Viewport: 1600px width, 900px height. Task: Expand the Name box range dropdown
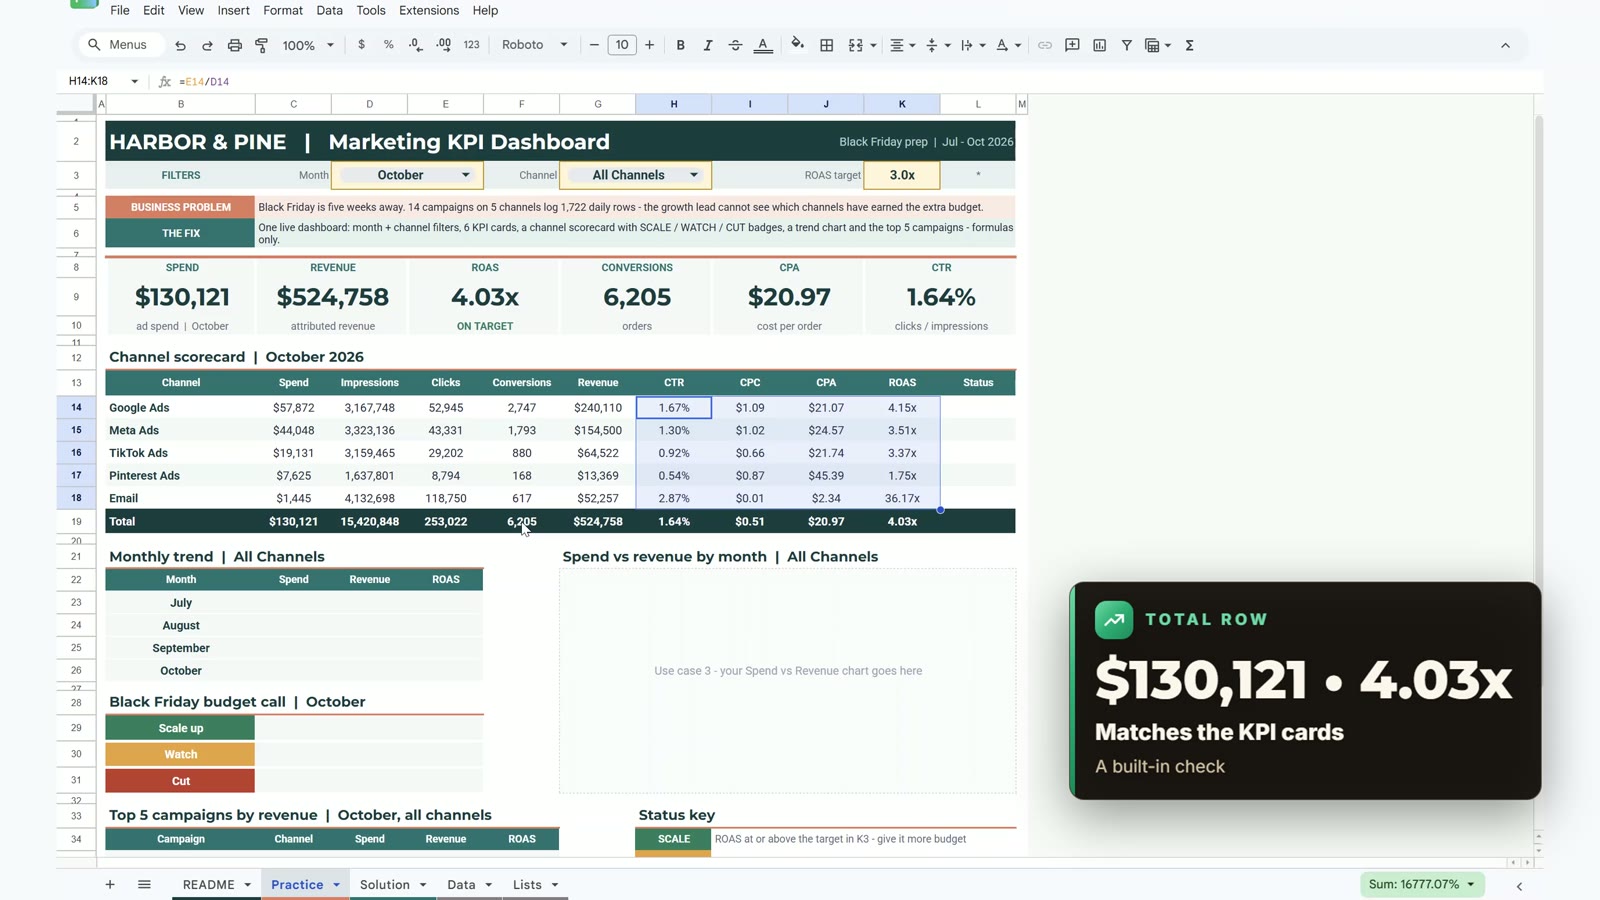click(134, 81)
